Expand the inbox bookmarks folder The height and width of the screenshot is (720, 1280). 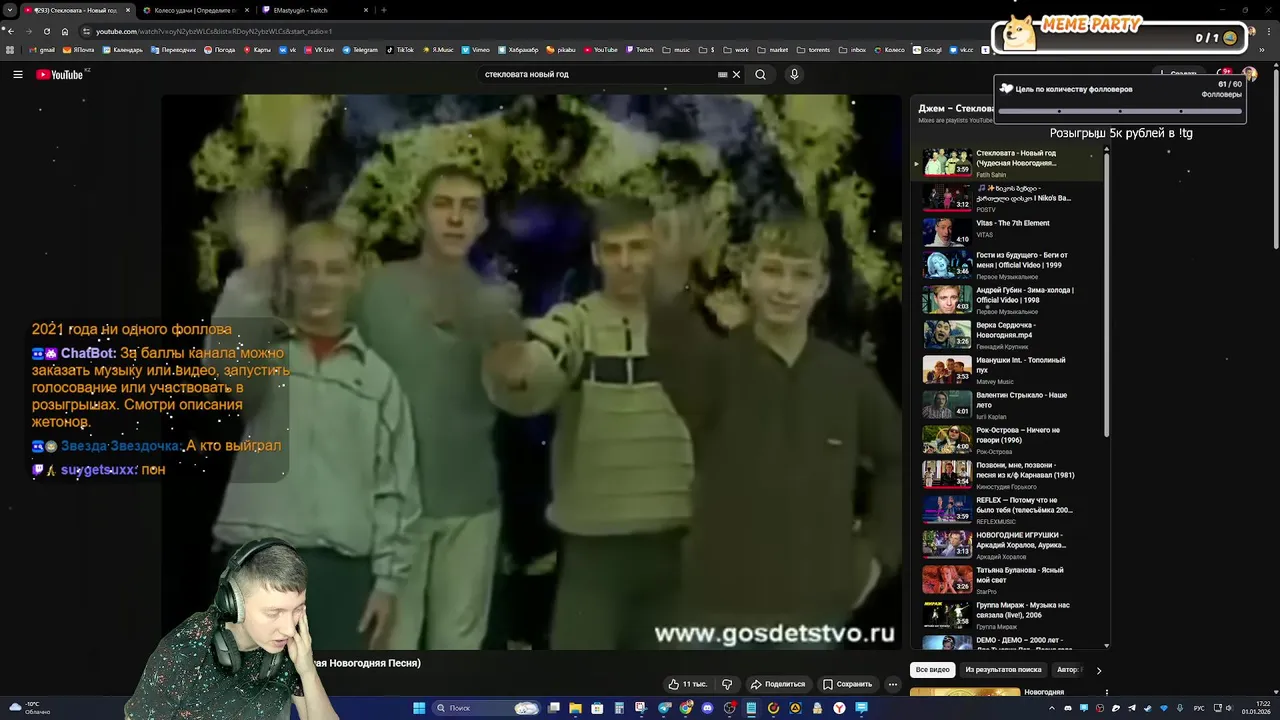(x=853, y=50)
